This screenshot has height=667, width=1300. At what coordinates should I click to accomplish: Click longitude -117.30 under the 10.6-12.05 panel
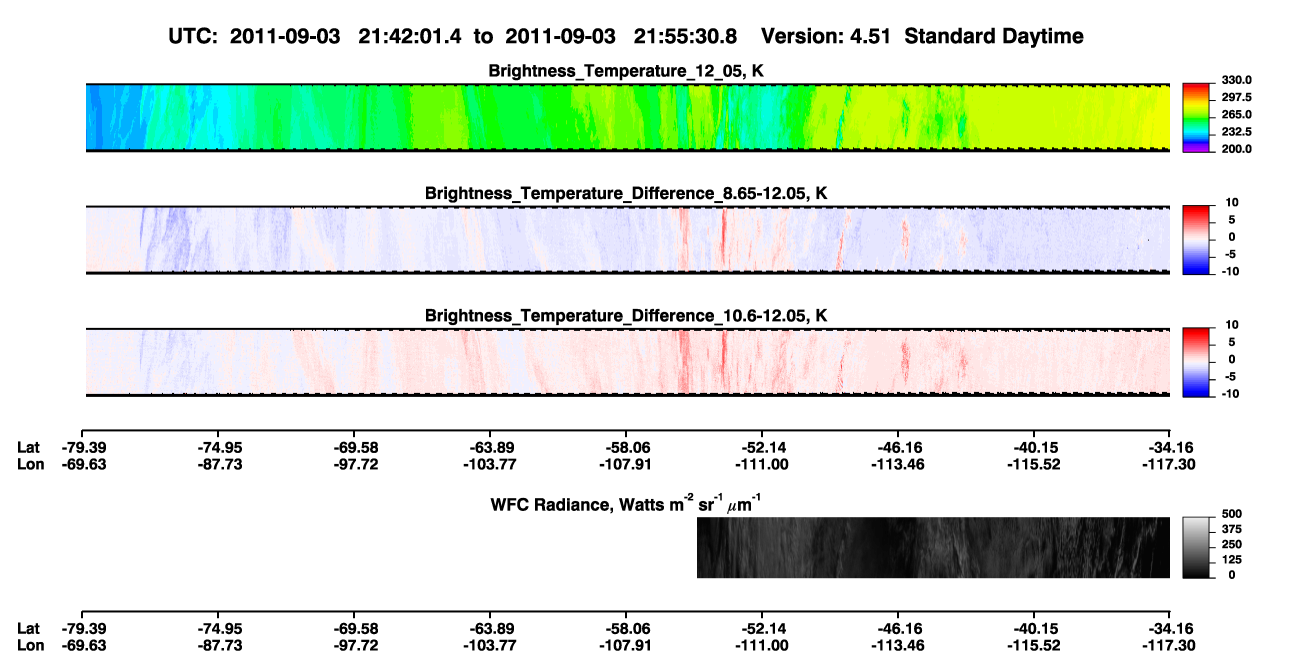(1171, 464)
